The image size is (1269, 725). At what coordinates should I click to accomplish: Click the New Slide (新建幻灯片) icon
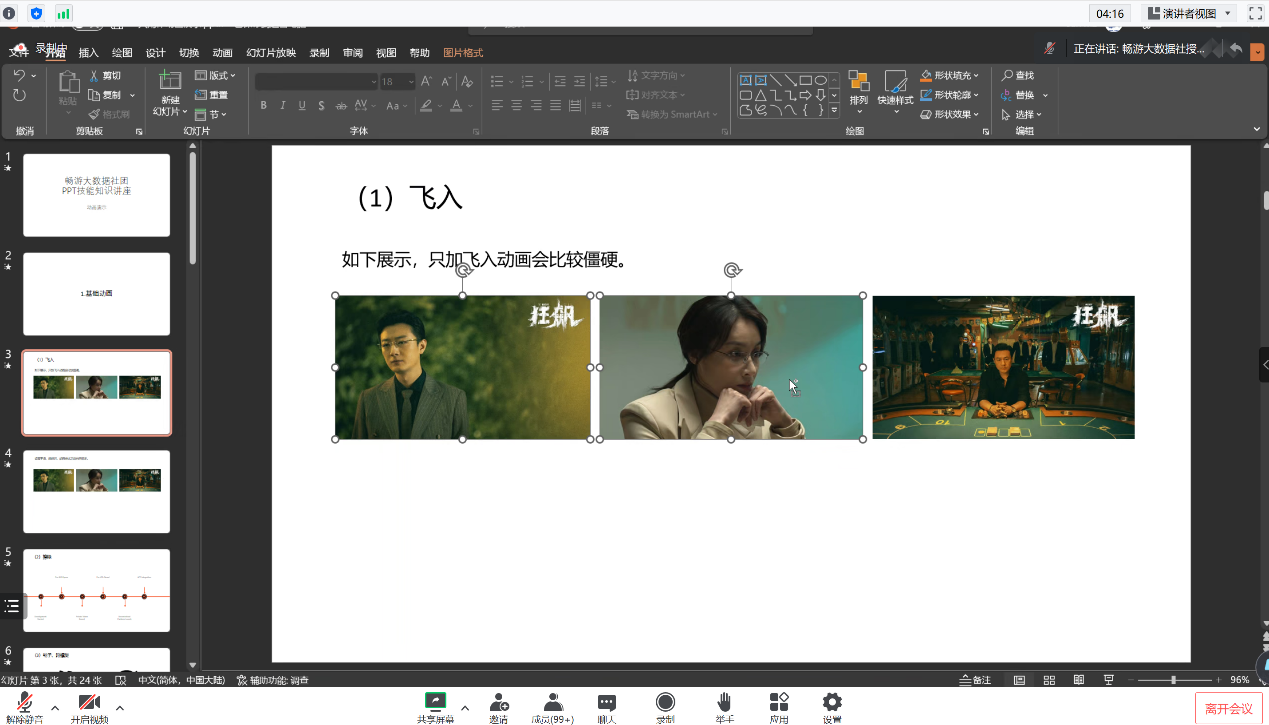coord(169,82)
